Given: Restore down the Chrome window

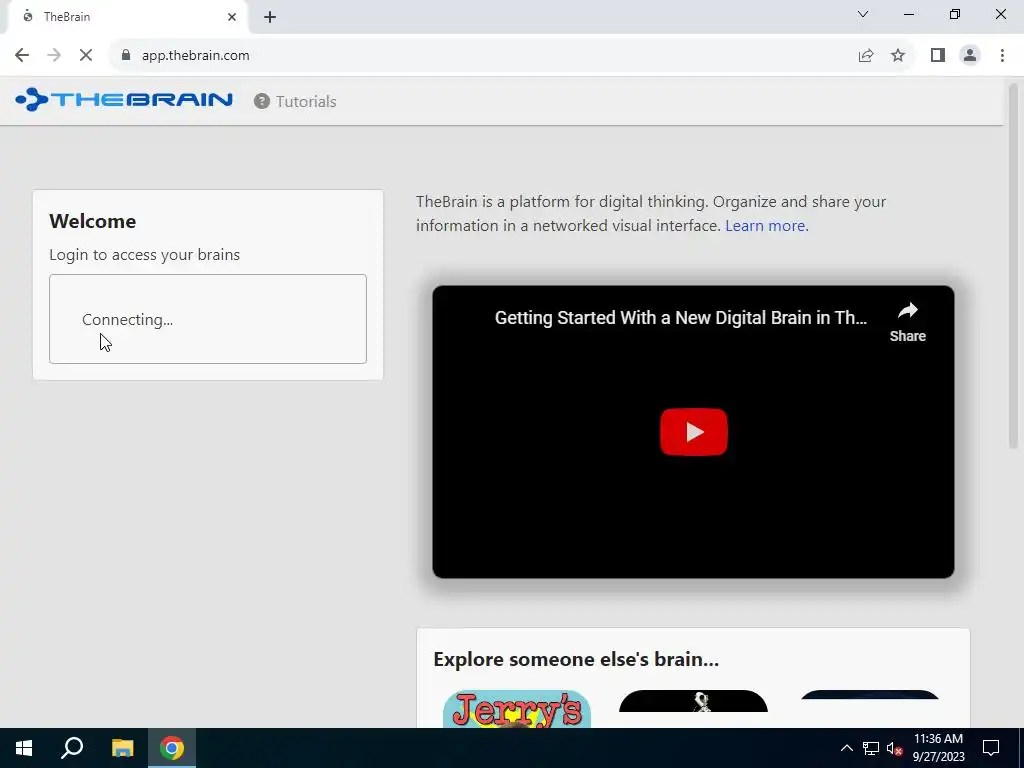Looking at the screenshot, I should pos(955,14).
